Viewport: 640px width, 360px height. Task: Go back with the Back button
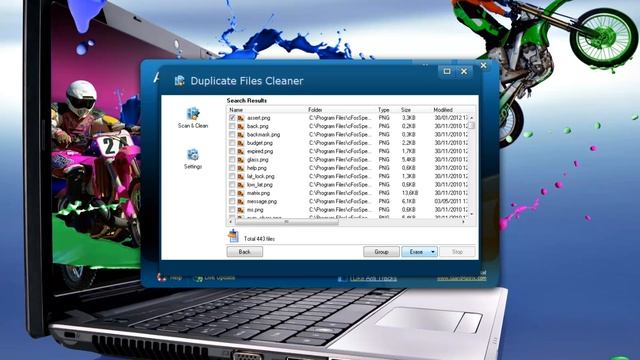[244, 252]
